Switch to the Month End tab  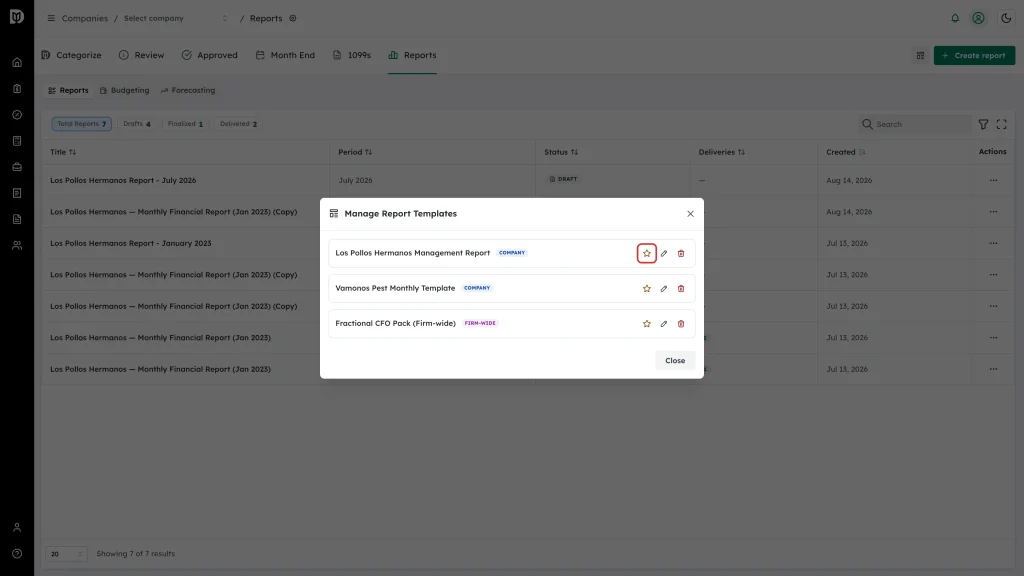(285, 56)
